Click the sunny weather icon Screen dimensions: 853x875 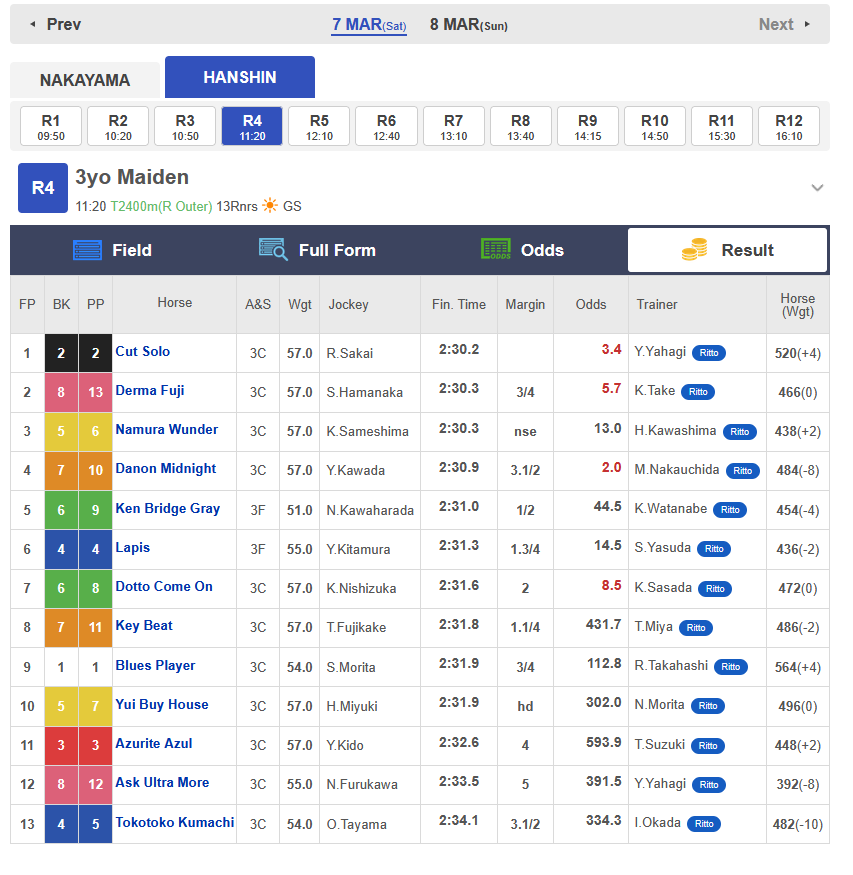pyautogui.click(x=270, y=205)
